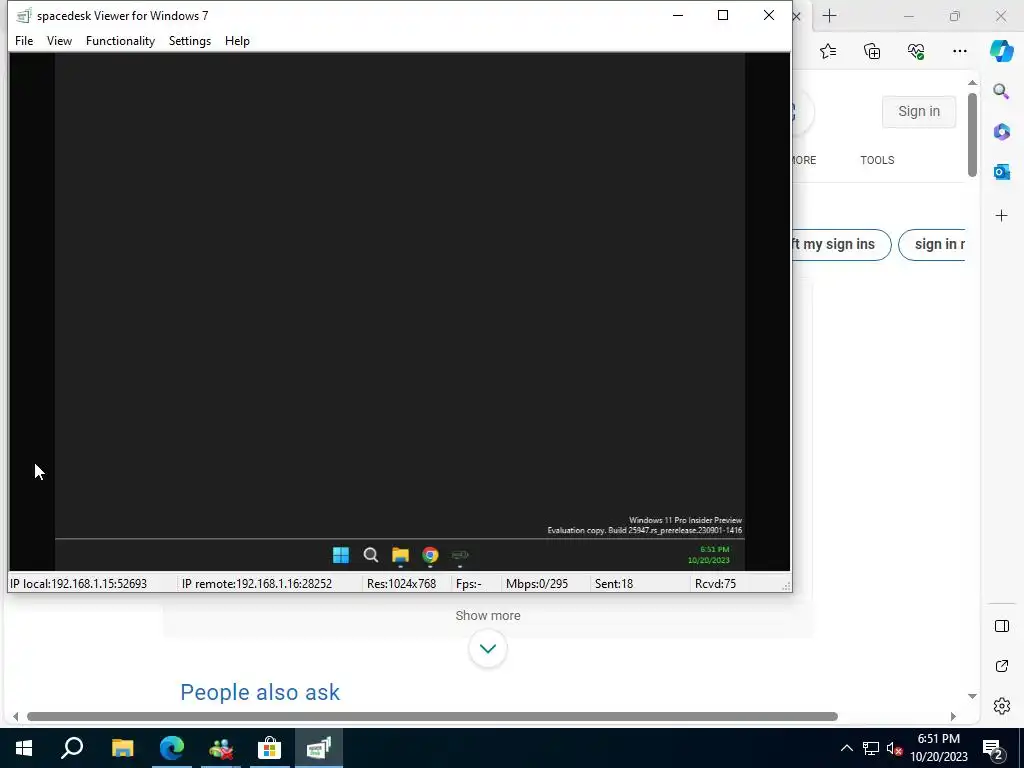Open the Edge sidebar search icon

1001,91
